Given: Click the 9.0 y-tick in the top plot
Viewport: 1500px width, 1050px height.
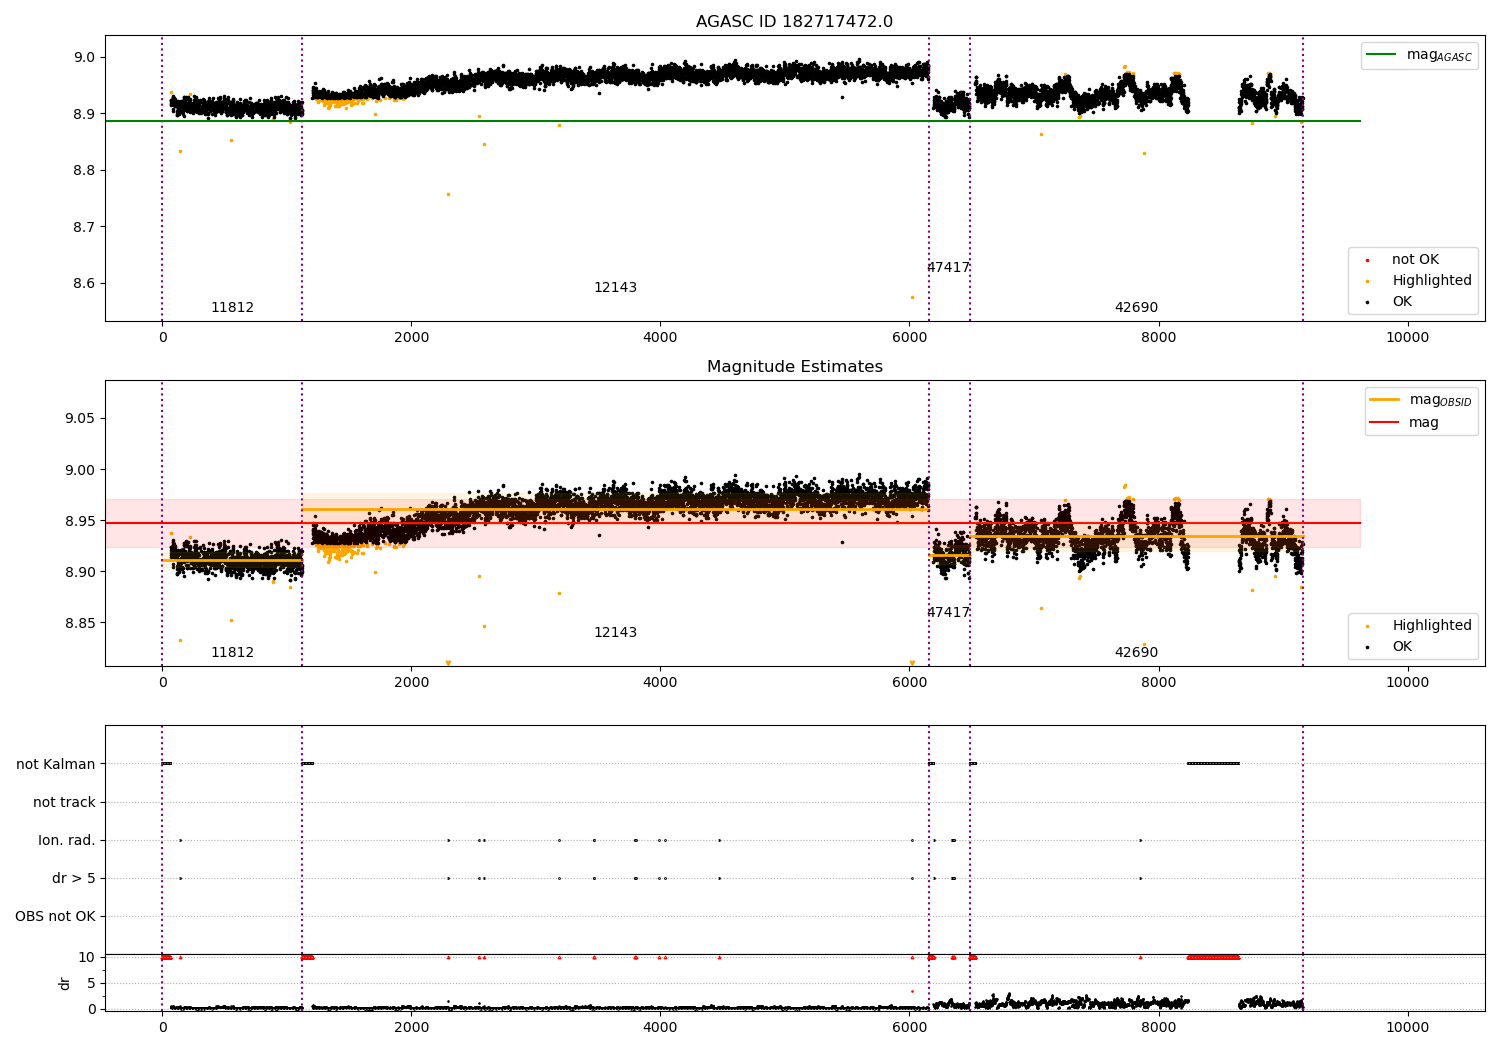Looking at the screenshot, I should pos(85,58).
